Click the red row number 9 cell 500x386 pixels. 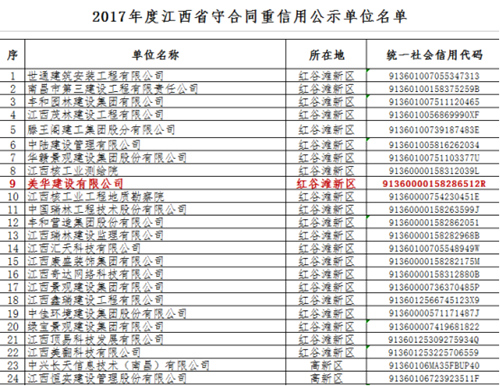pos(12,184)
